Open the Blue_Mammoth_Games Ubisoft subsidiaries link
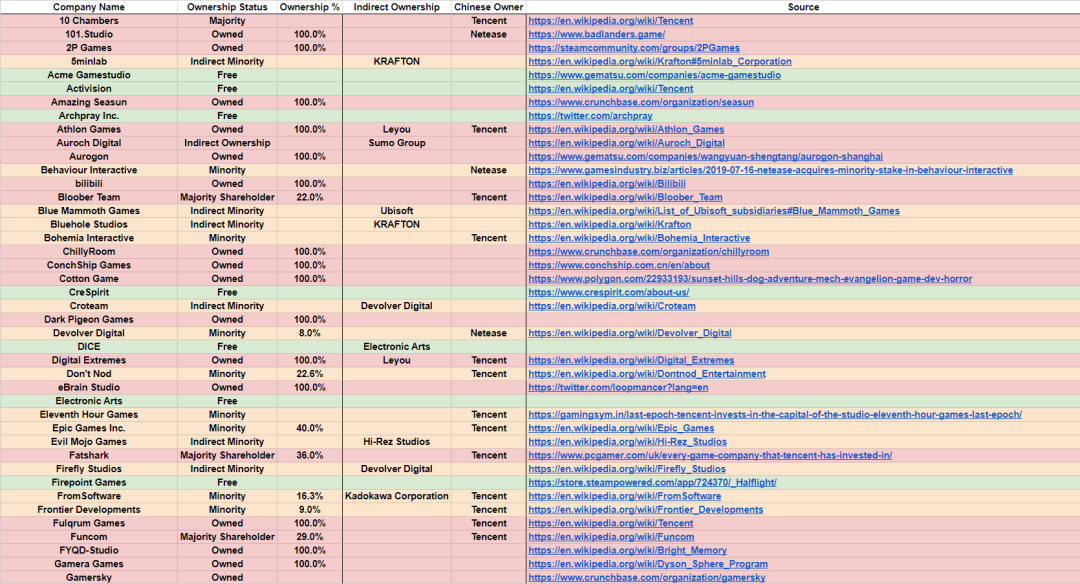Image resolution: width=1080 pixels, height=584 pixels. point(714,211)
